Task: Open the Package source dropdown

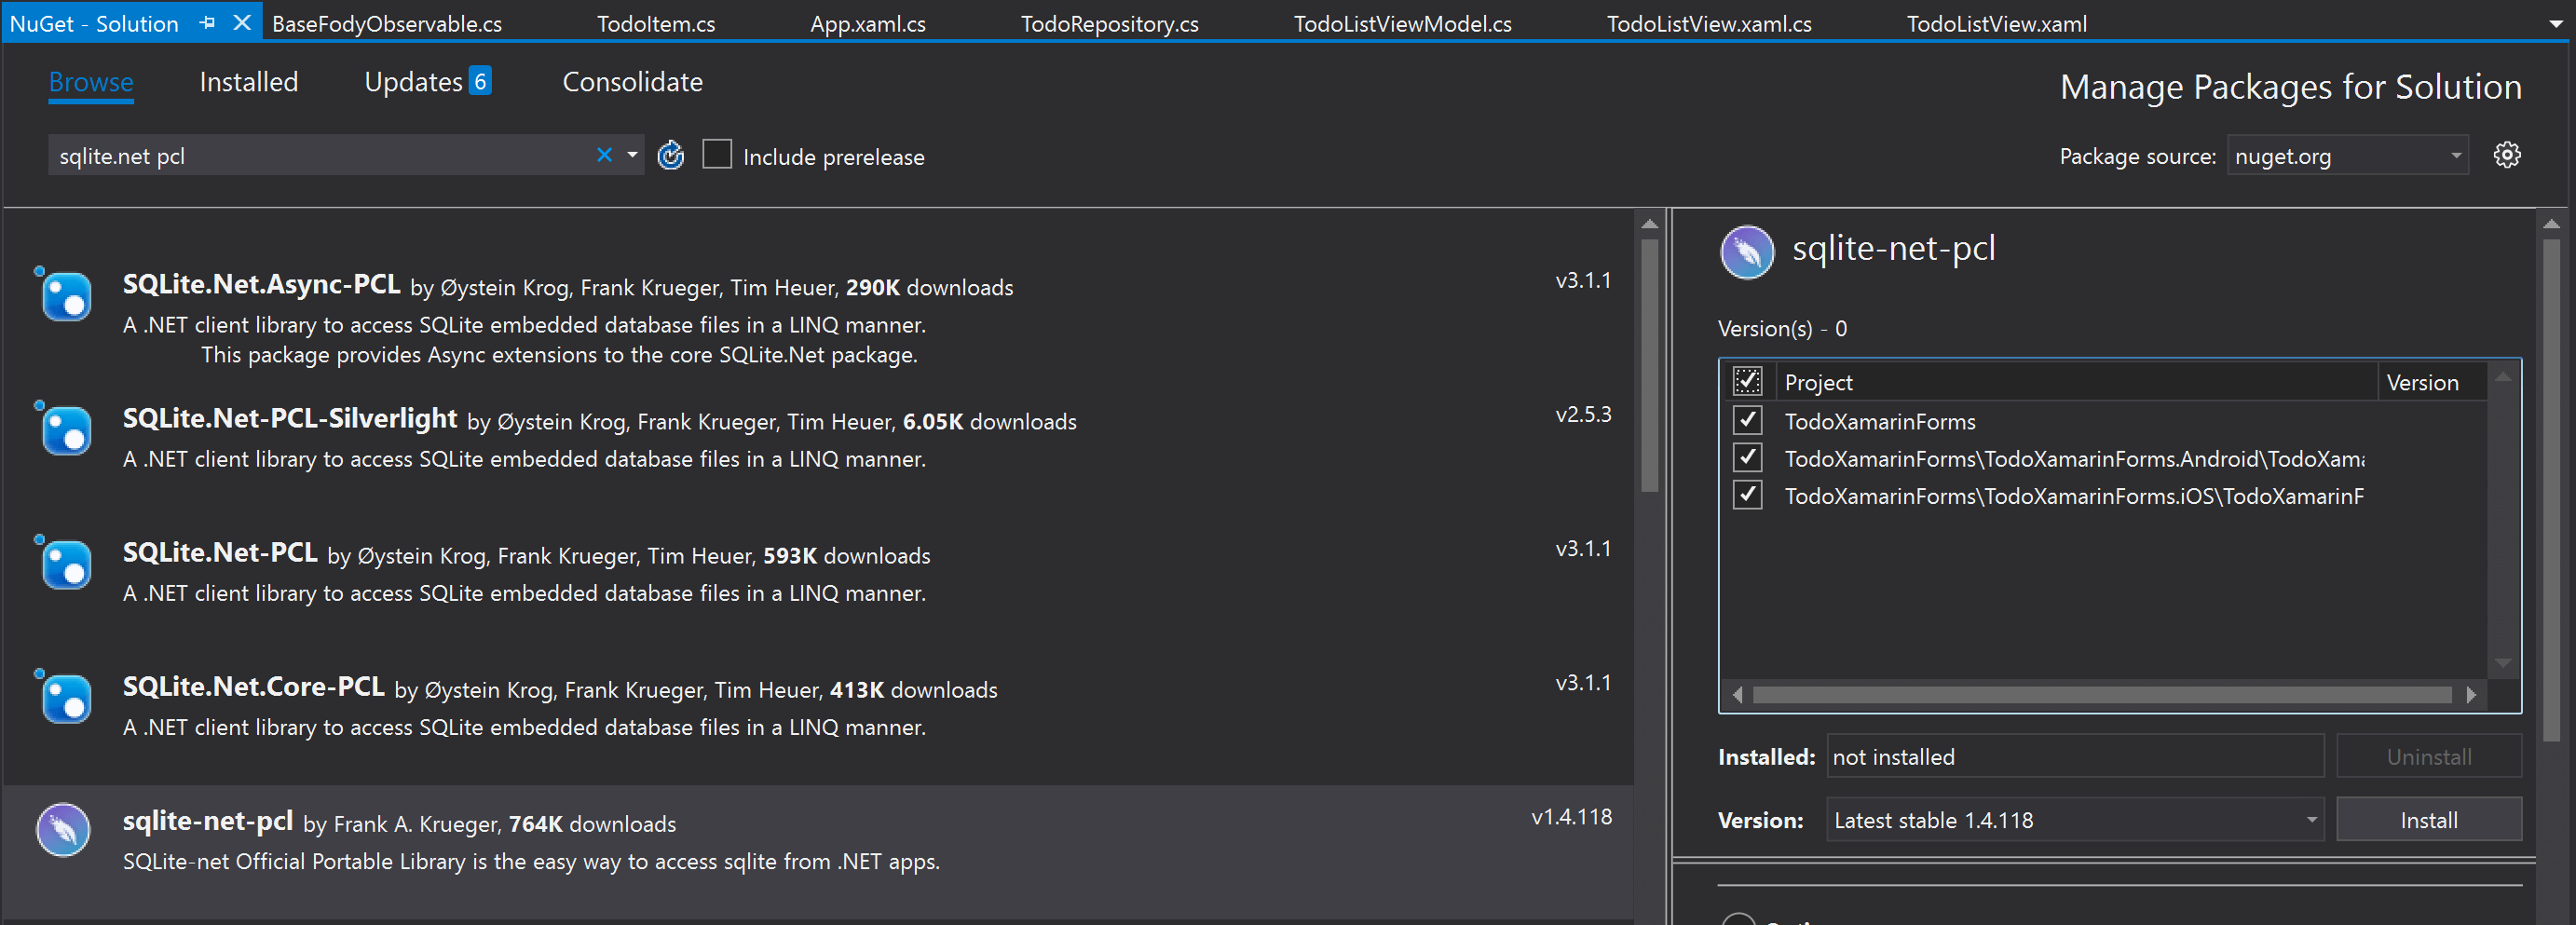Action: pyautogui.click(x=2347, y=156)
